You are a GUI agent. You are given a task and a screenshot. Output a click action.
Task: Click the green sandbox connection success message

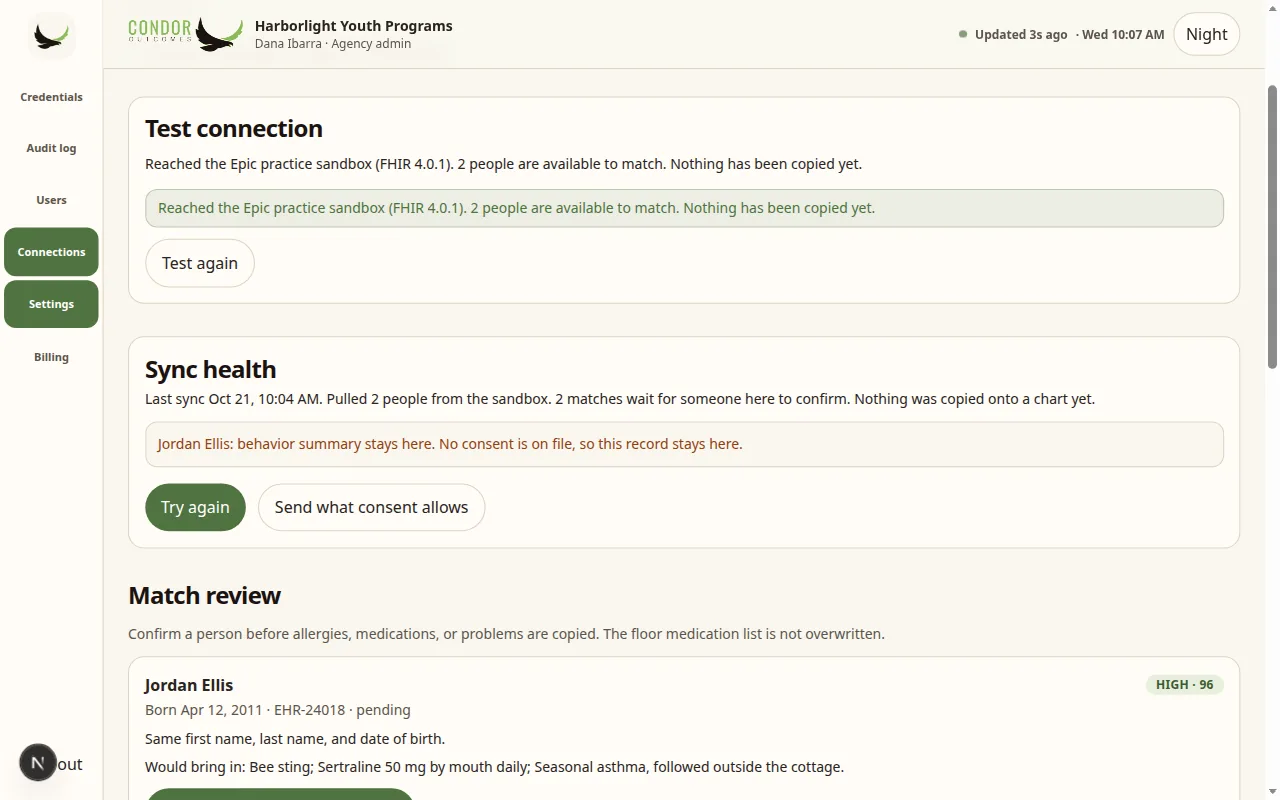pos(684,208)
